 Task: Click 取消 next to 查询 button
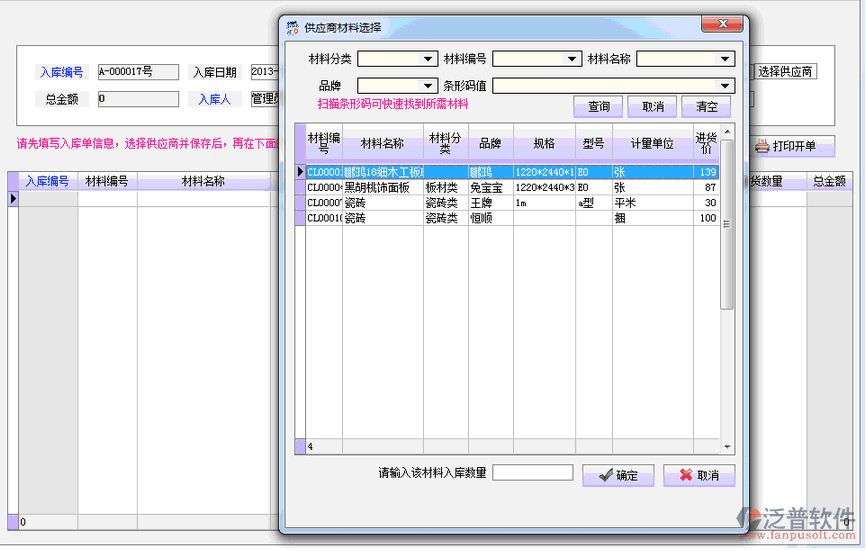coord(653,107)
